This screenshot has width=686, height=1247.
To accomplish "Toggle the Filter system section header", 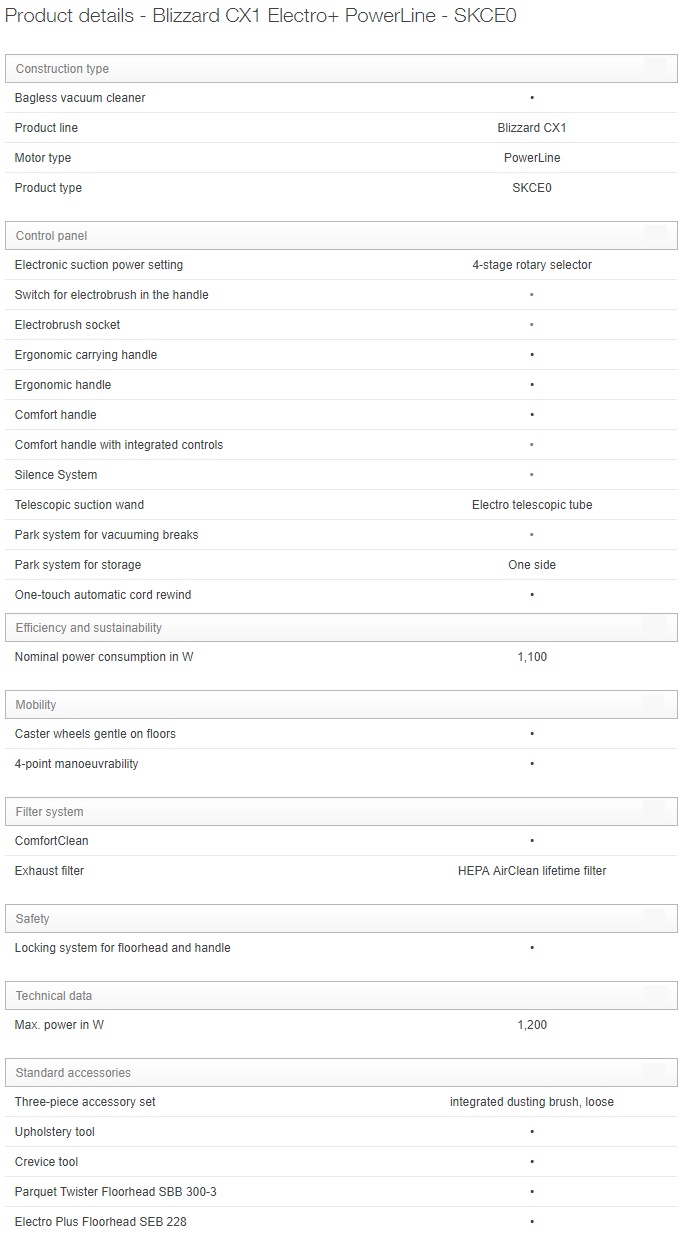I will point(341,812).
